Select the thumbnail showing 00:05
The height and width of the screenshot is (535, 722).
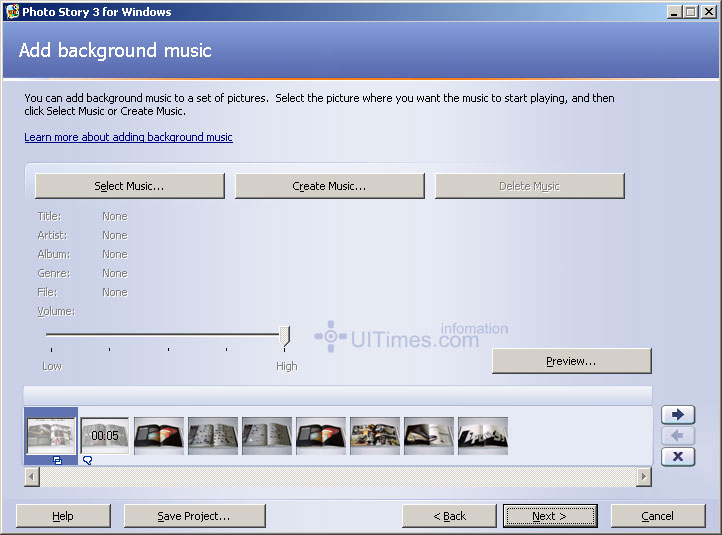[105, 436]
